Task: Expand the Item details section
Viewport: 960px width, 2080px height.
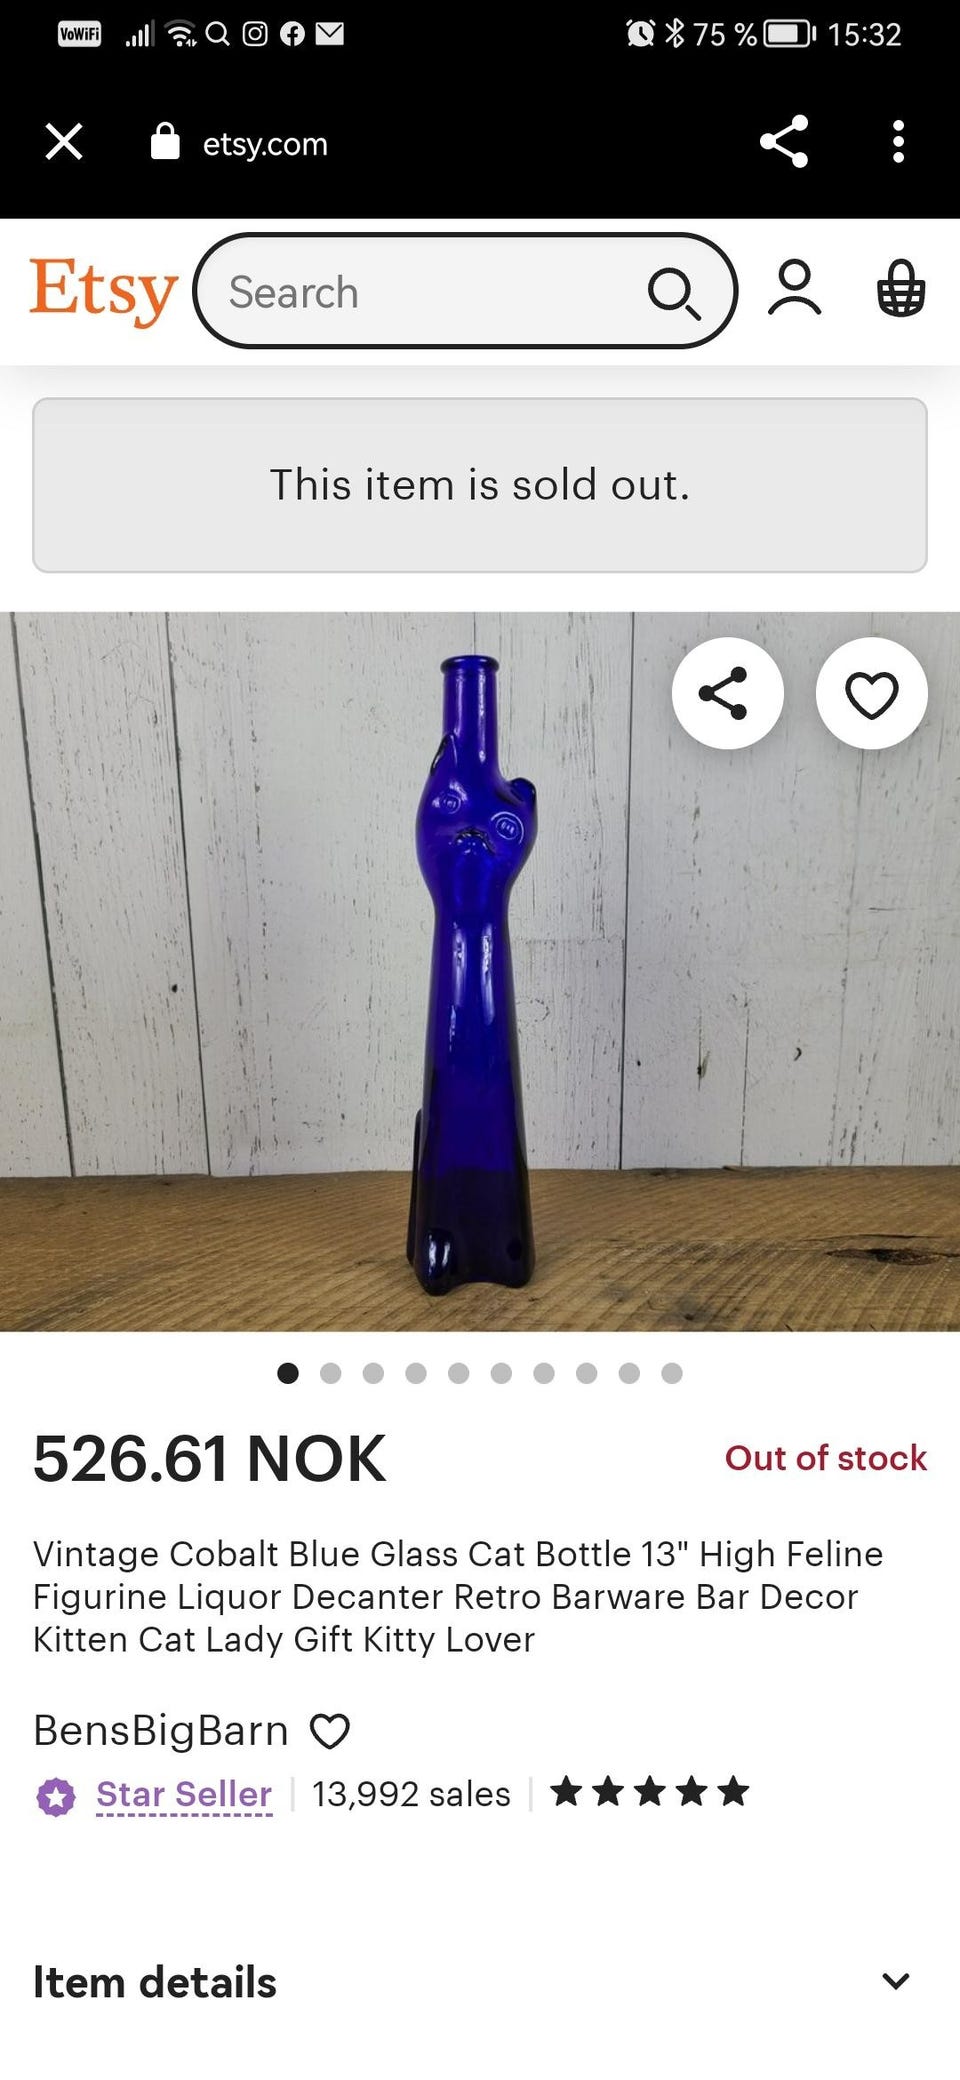Action: pyautogui.click(x=896, y=1981)
